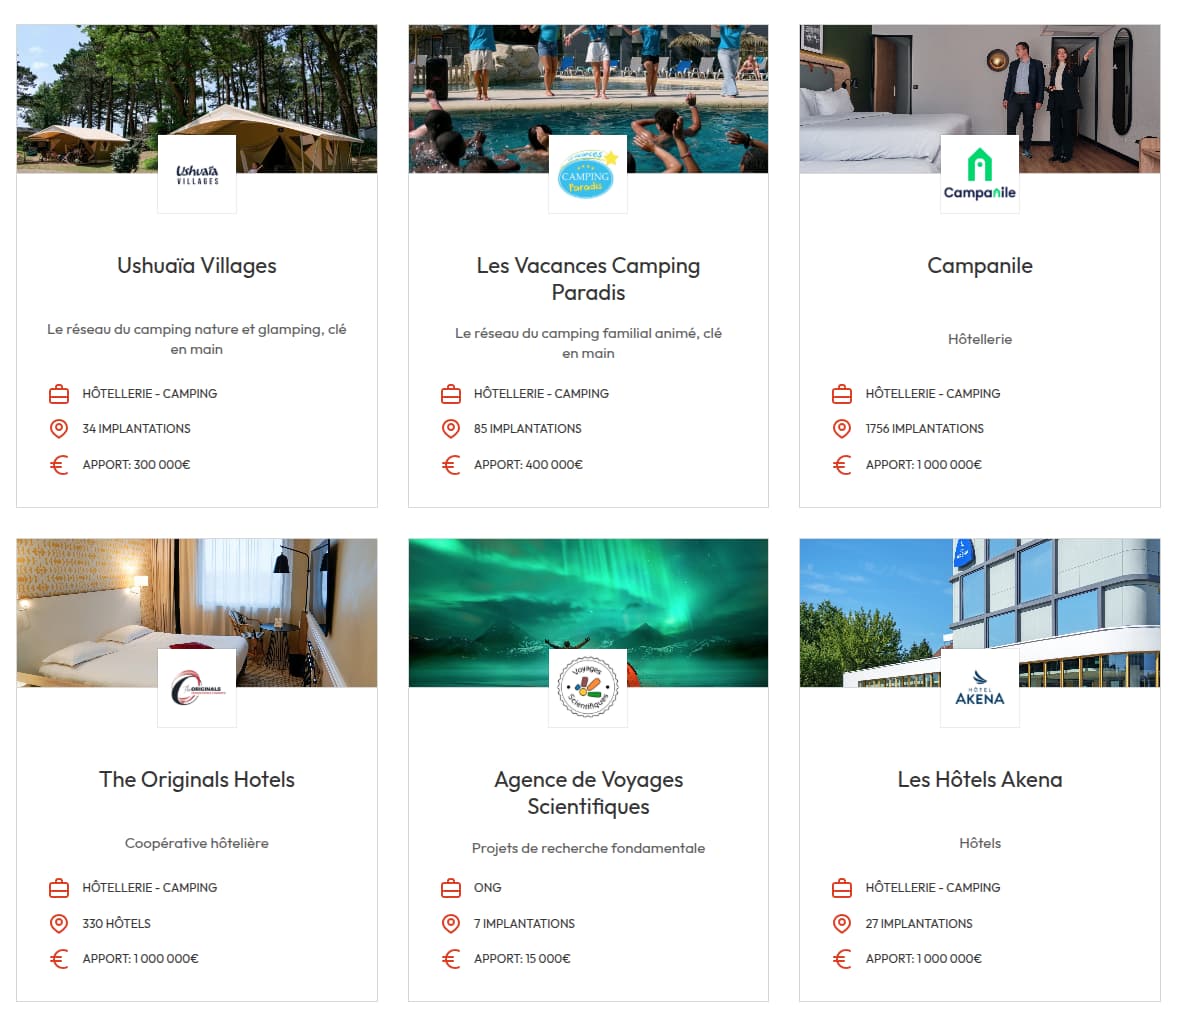Click briefcase icon on Ushuaïa Villages card
The height and width of the screenshot is (1018, 1179).
59,394
